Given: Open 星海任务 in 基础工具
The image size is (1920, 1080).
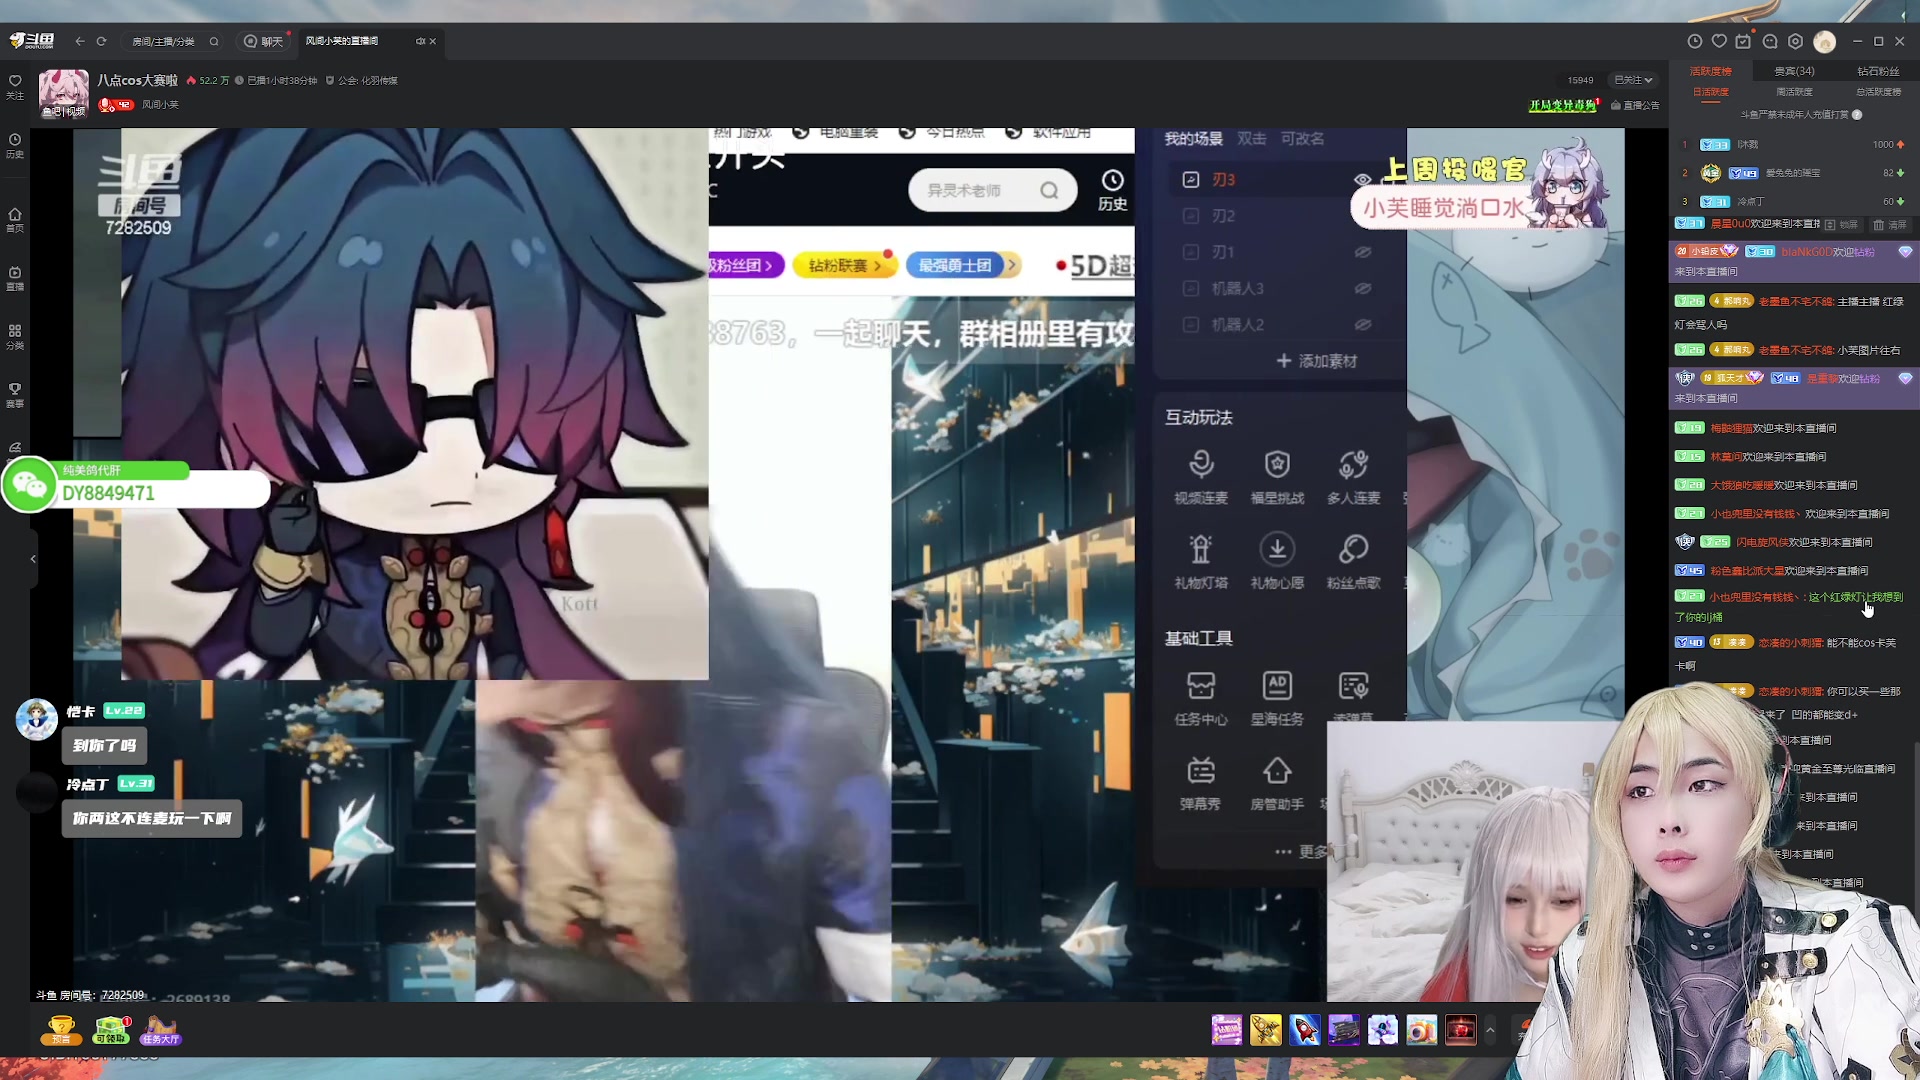Looking at the screenshot, I should point(1277,698).
